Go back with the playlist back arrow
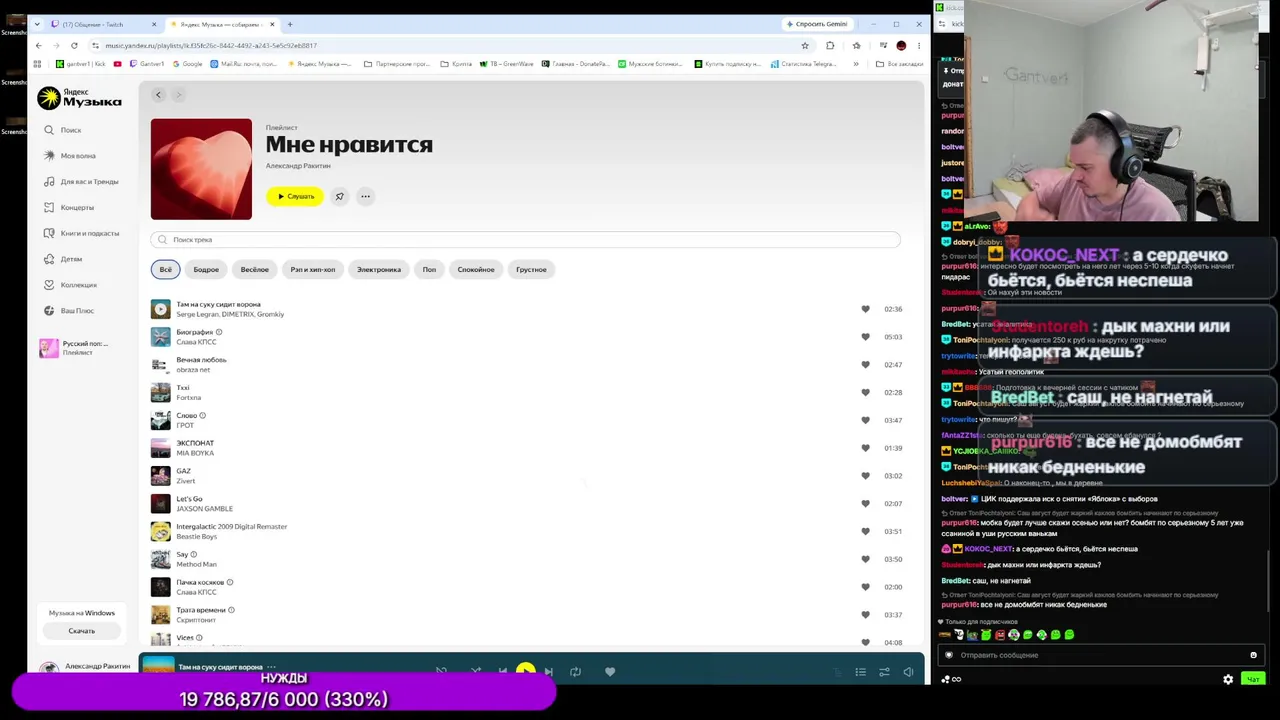The width and height of the screenshot is (1280, 720). click(158, 95)
